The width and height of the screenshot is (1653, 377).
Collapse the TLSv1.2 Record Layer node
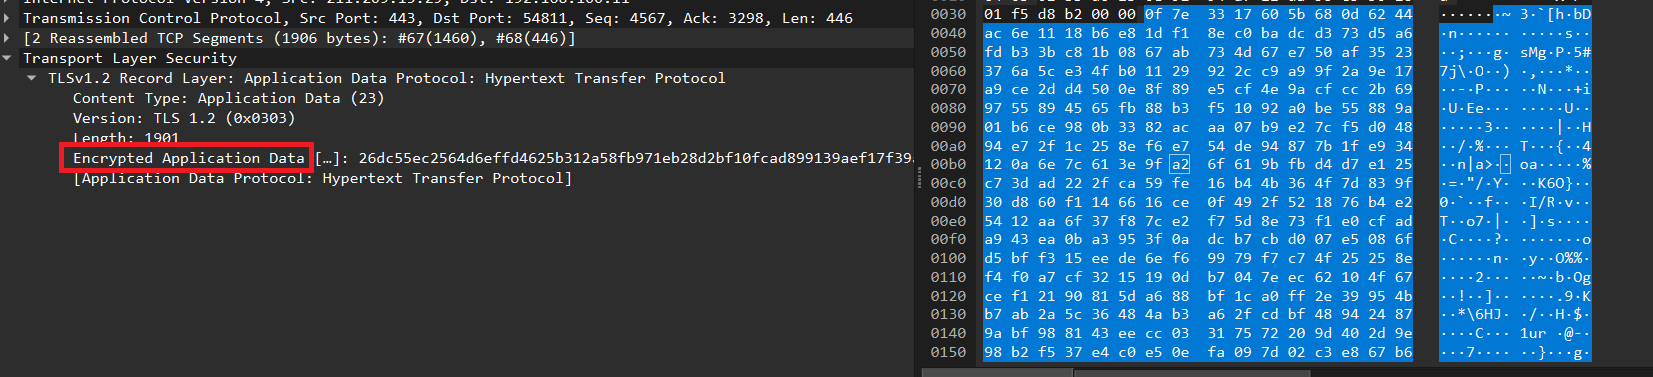pyautogui.click(x=32, y=78)
